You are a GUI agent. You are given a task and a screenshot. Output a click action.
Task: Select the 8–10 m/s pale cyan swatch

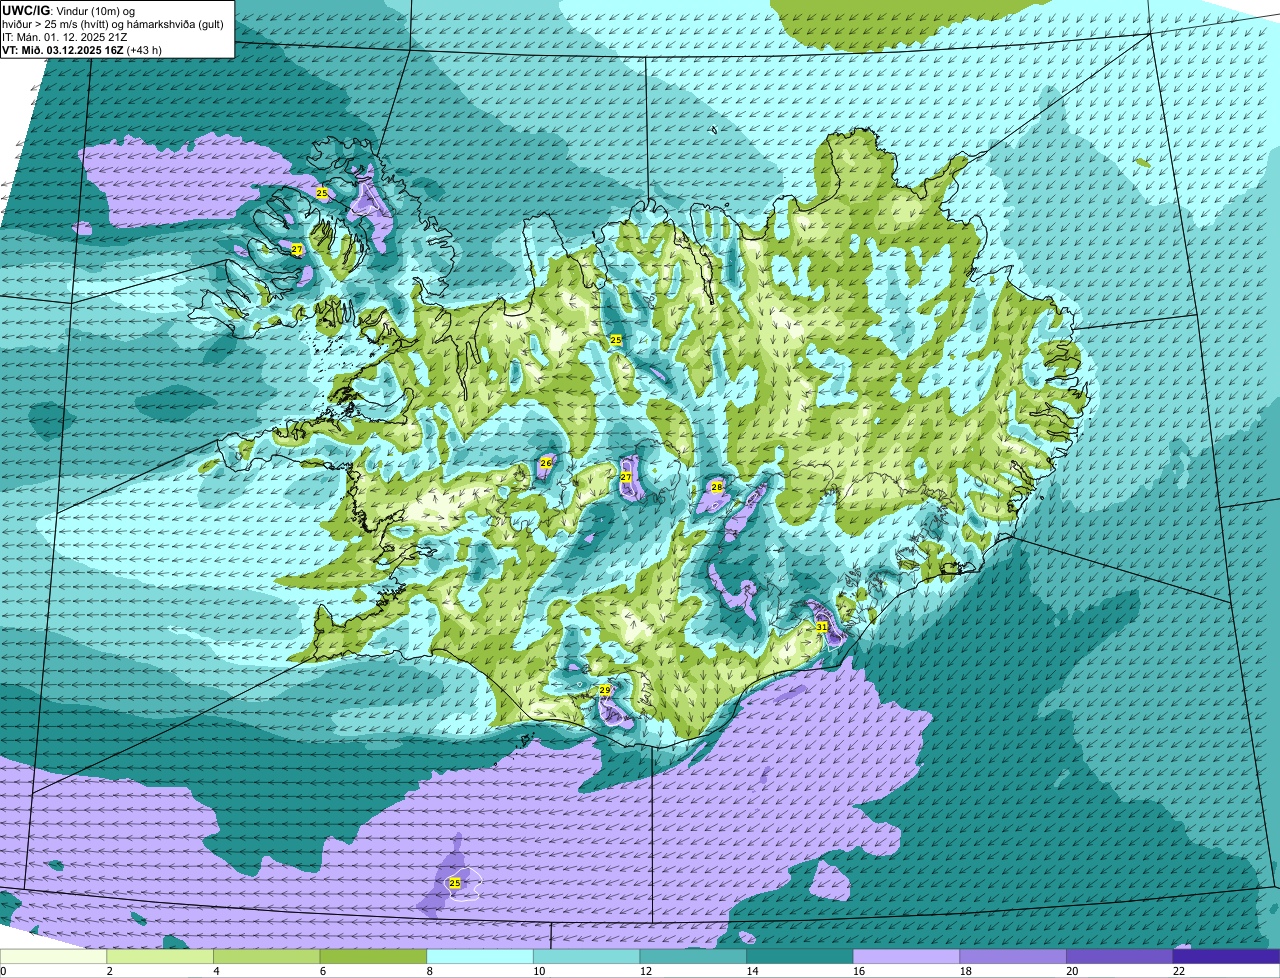point(480,956)
